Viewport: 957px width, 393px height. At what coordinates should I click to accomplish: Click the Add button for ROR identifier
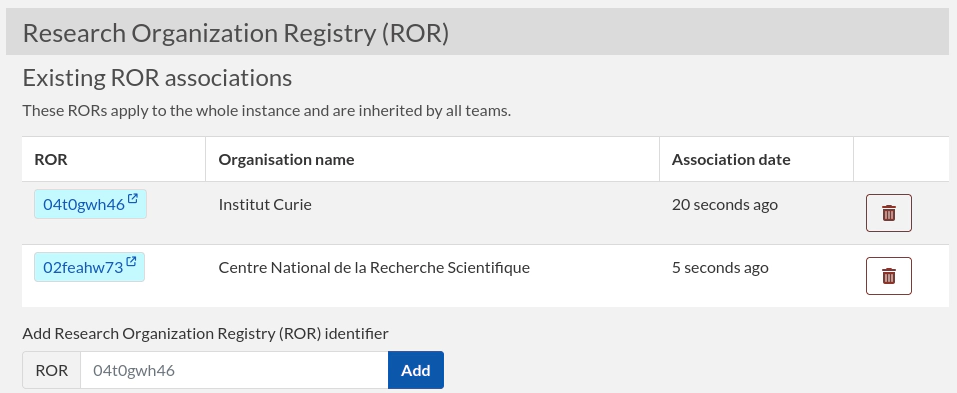tap(416, 370)
